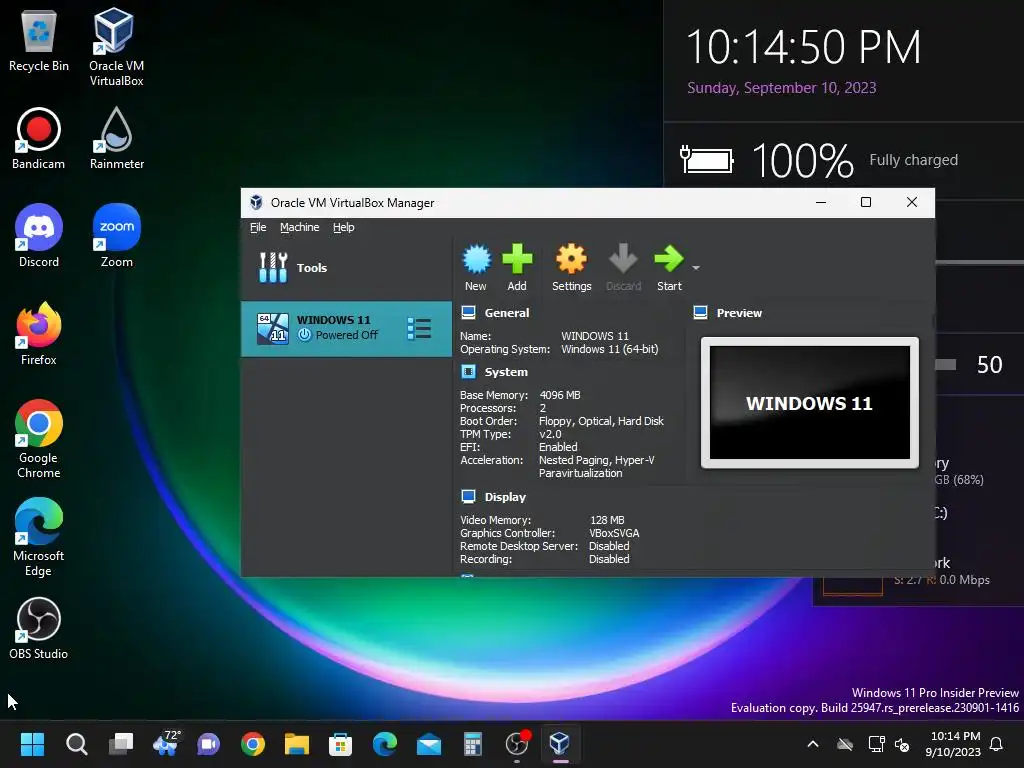
Task: Click the WINDOWS 11 preview thumbnail
Action: pos(810,403)
